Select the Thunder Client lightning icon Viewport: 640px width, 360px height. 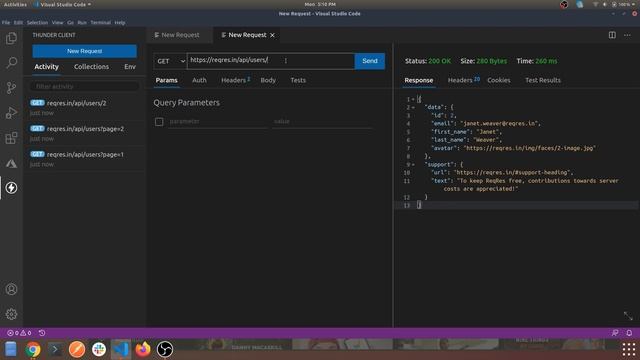11,188
